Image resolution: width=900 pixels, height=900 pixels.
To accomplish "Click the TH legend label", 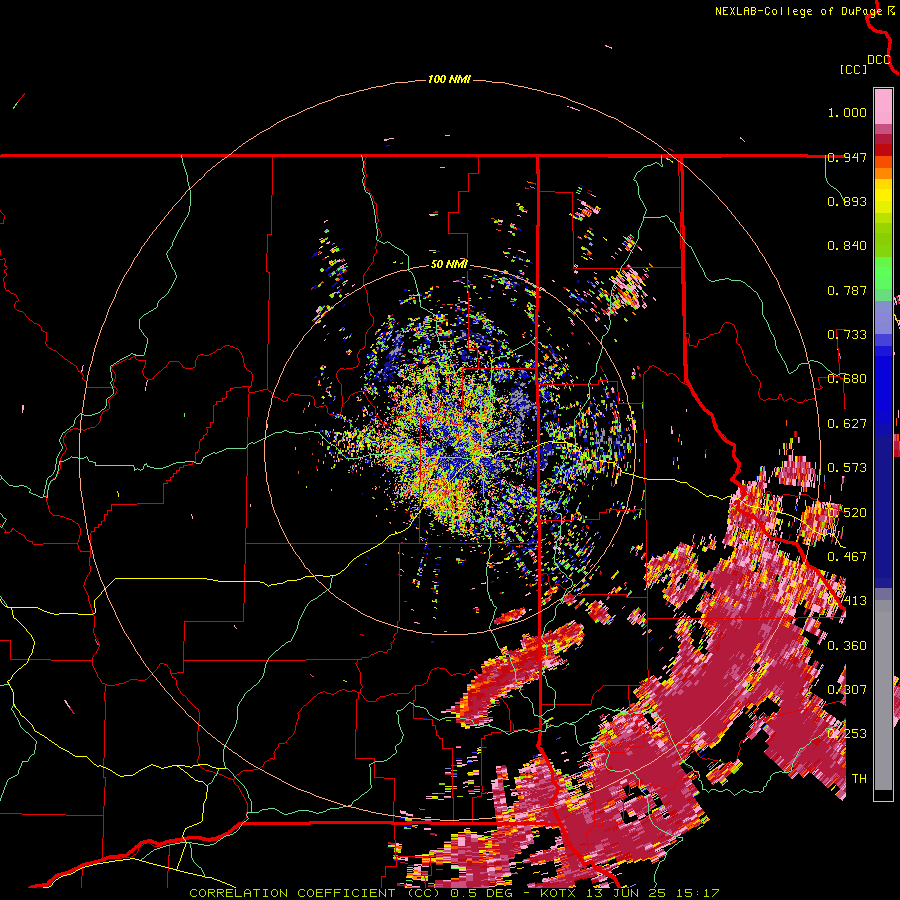I will [x=859, y=779].
